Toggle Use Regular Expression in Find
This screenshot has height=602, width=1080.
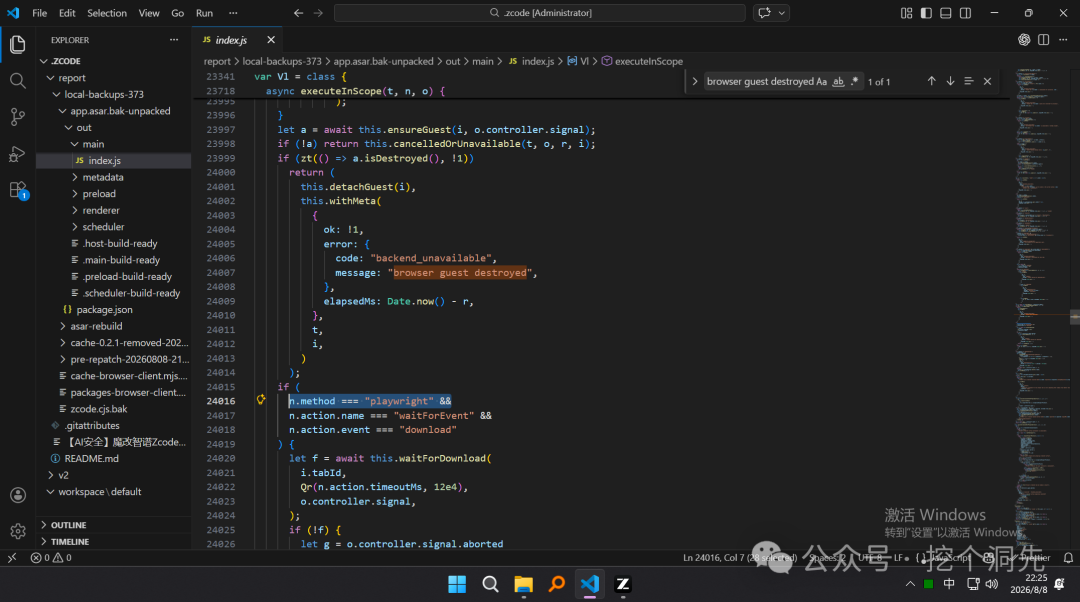(x=855, y=81)
